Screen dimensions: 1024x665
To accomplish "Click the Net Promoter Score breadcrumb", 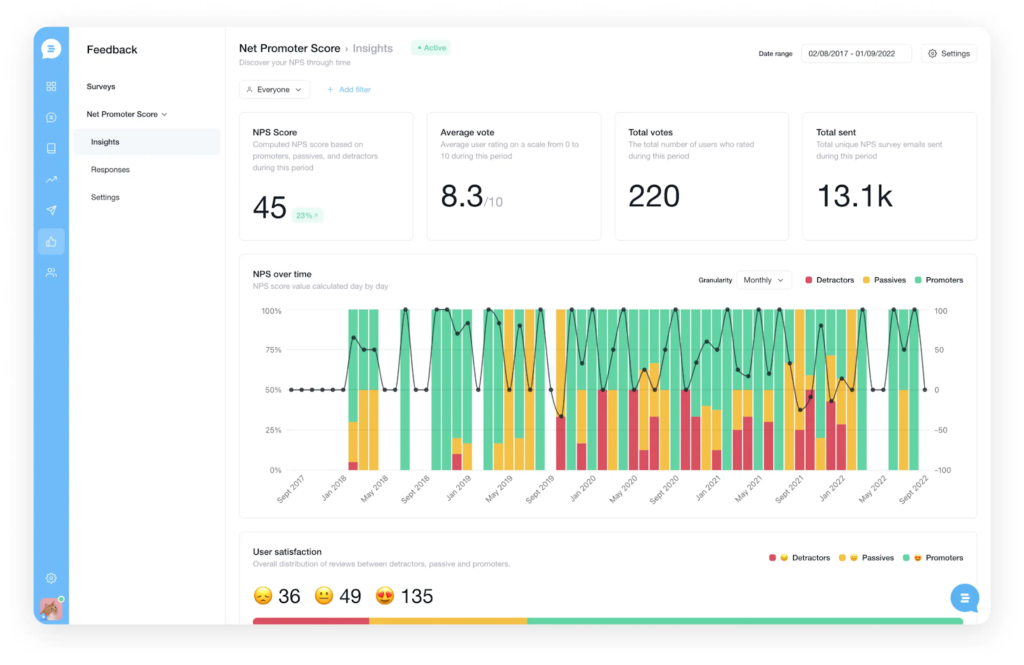I will point(289,48).
